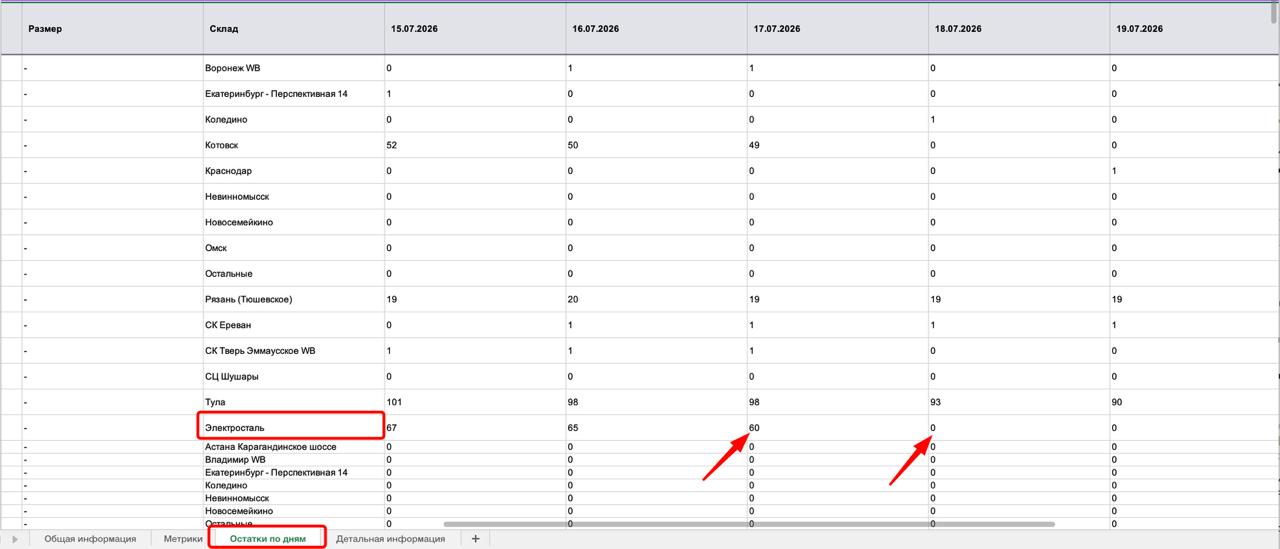Screen dimensions: 1280x549
Task: Click the 15.07.2026 column header
Action: pos(475,29)
